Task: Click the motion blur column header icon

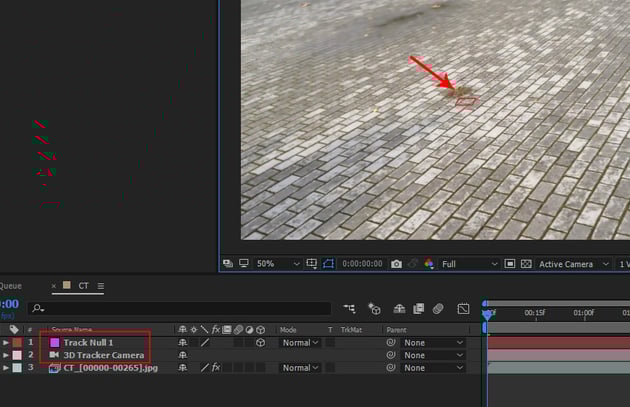Action: pyautogui.click(x=238, y=330)
